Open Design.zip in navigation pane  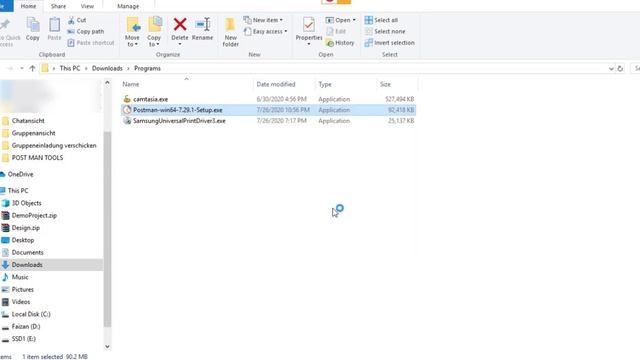(x=26, y=228)
